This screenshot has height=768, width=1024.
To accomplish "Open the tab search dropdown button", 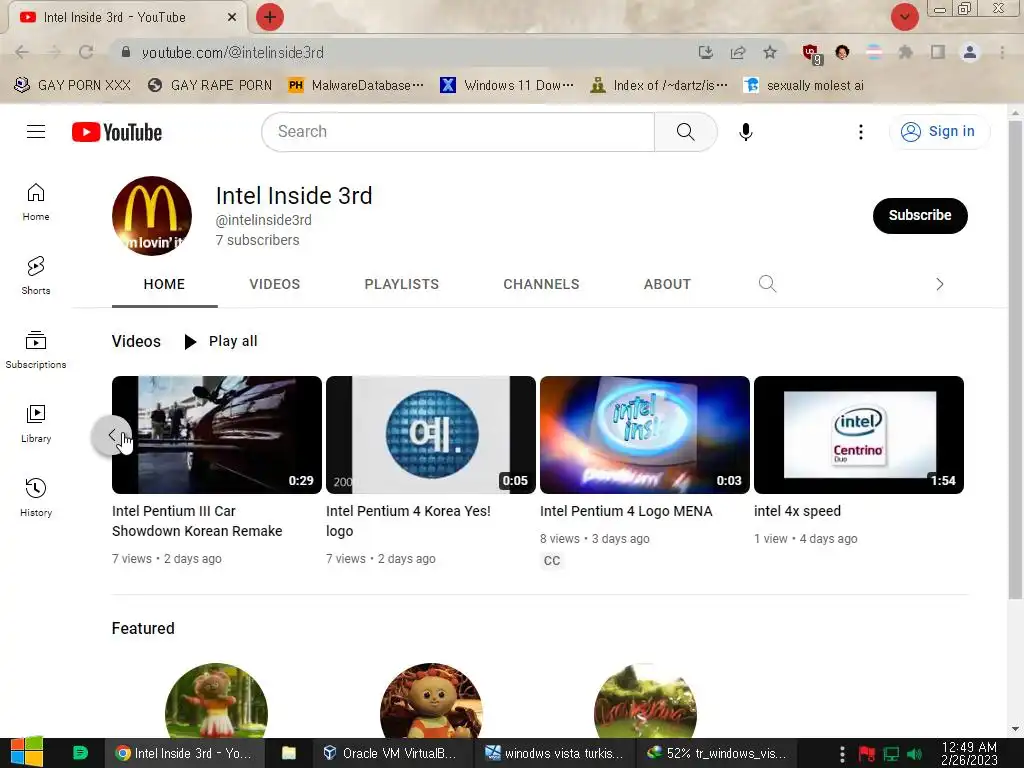I will coord(904,17).
